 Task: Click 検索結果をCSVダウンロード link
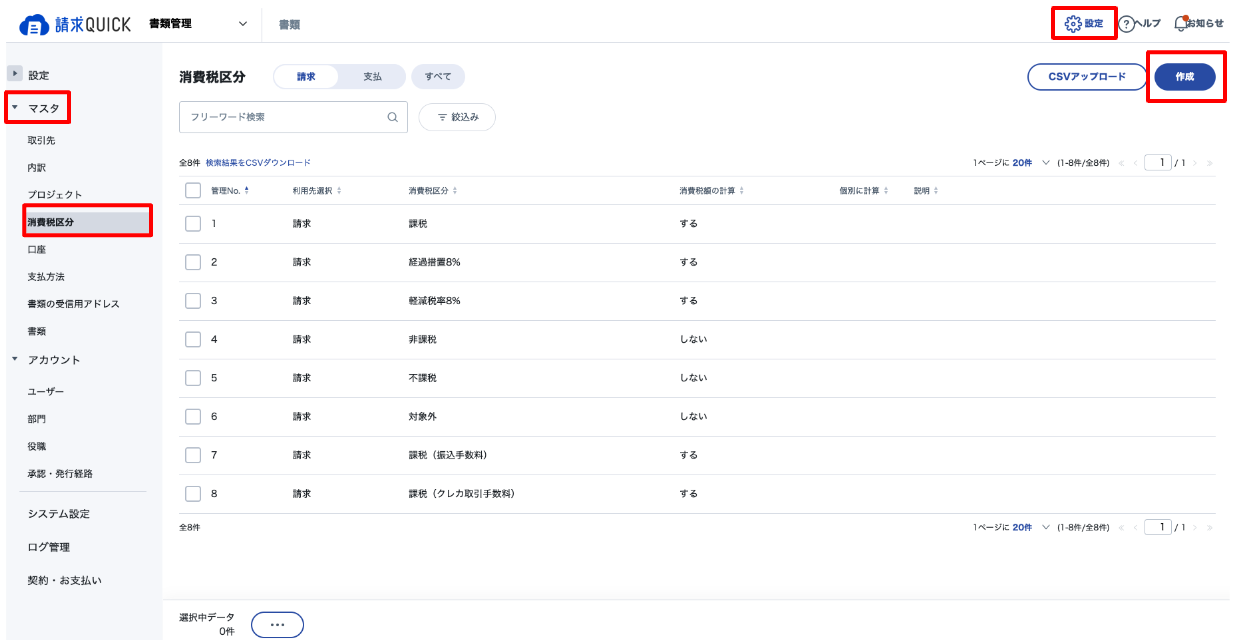[x=258, y=162]
